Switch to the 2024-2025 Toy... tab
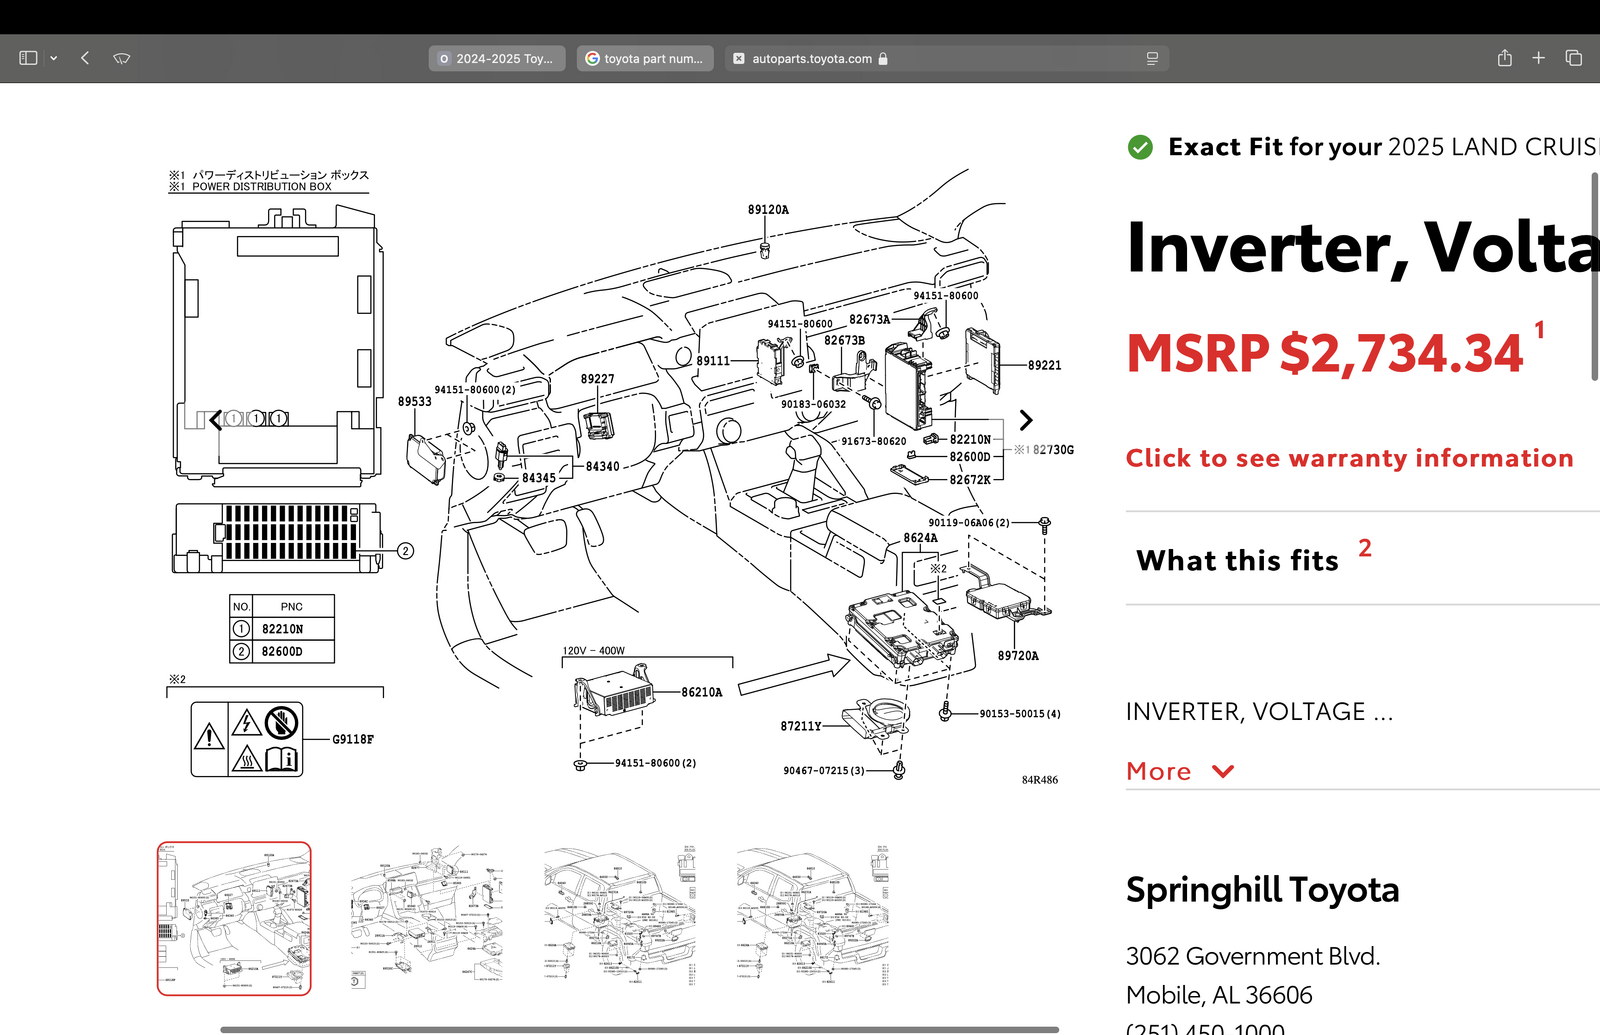 point(497,58)
